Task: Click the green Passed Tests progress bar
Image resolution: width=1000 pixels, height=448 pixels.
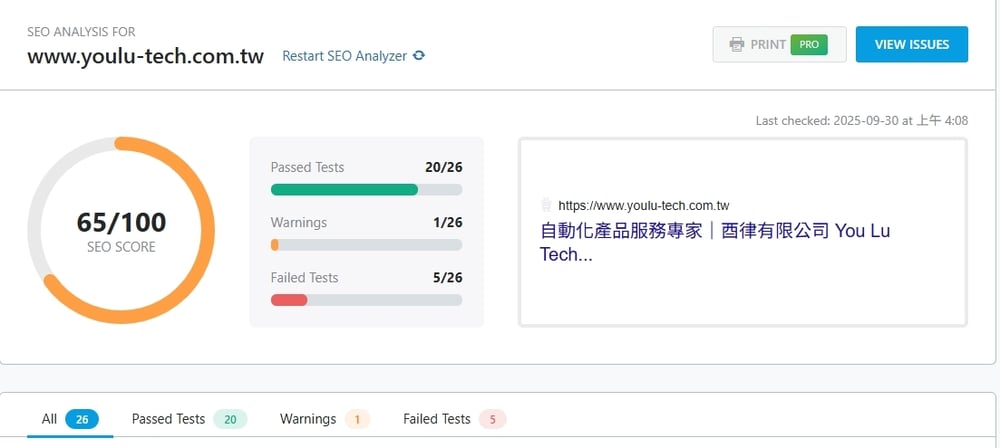Action: point(344,189)
